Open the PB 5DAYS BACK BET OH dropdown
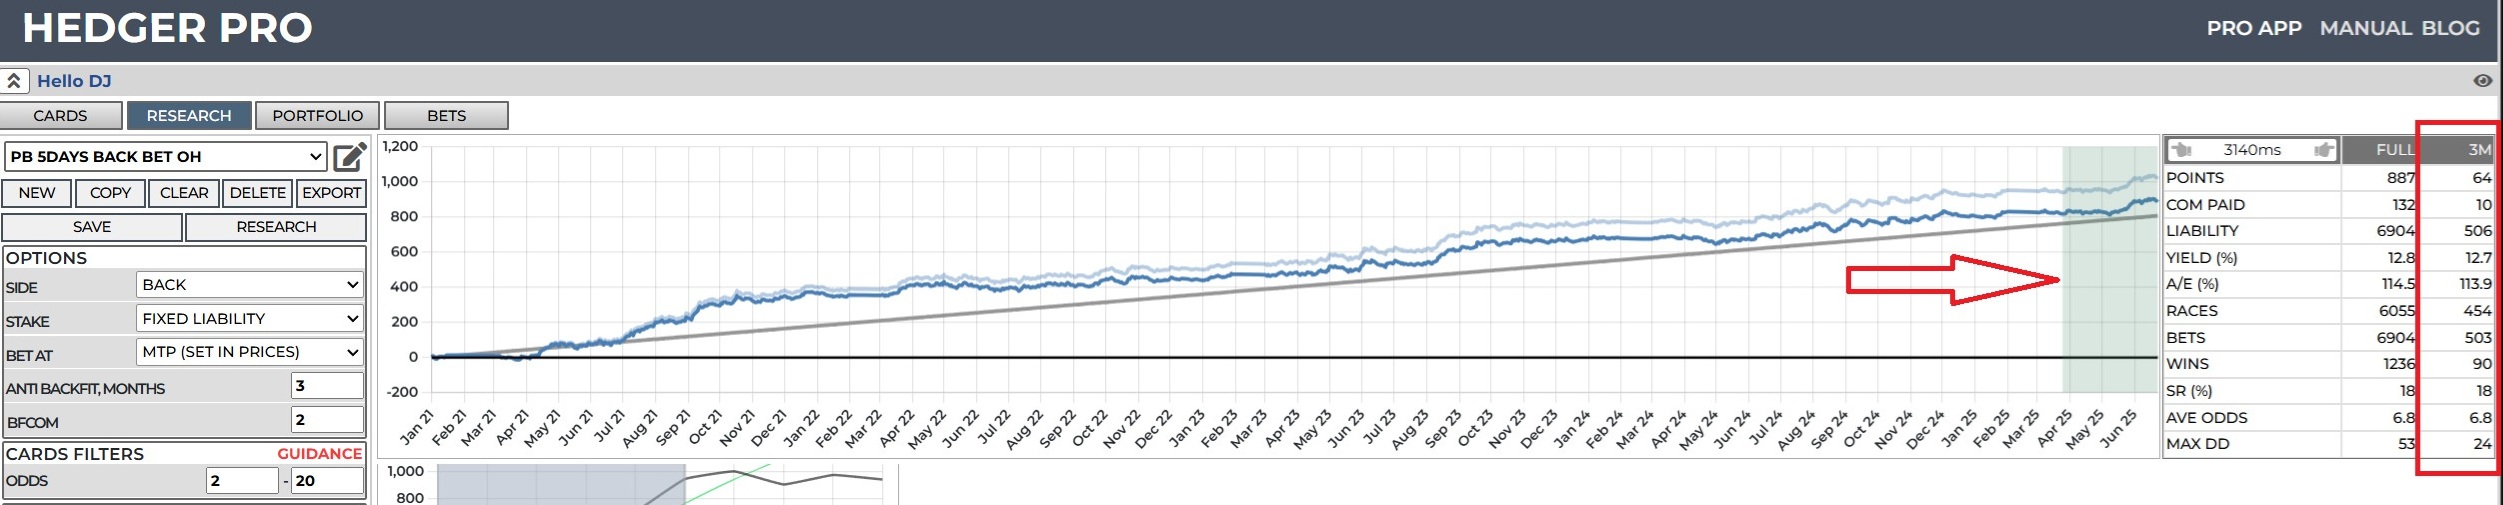The height and width of the screenshot is (505, 2503). [x=166, y=157]
